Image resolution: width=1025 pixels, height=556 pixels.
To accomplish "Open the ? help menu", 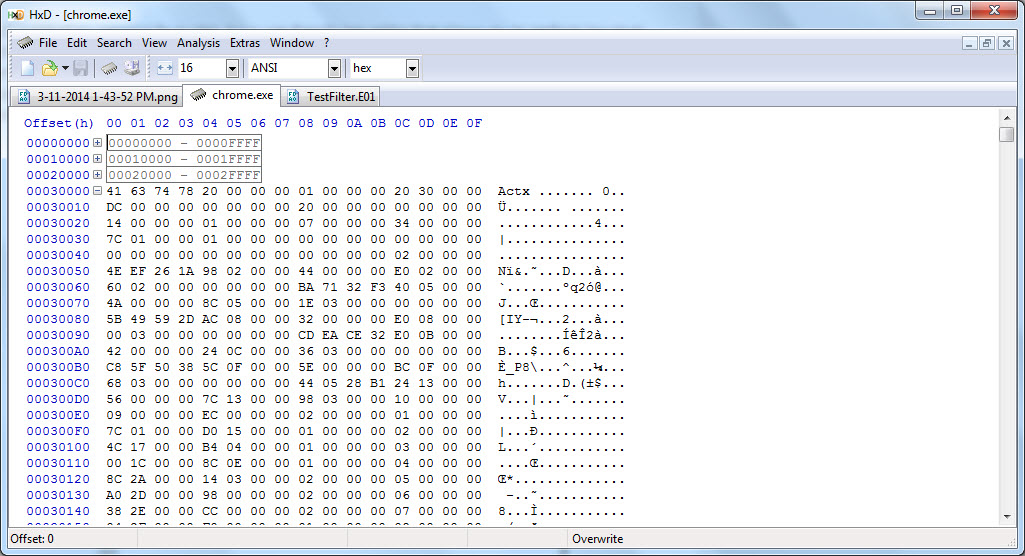I will [x=326, y=43].
